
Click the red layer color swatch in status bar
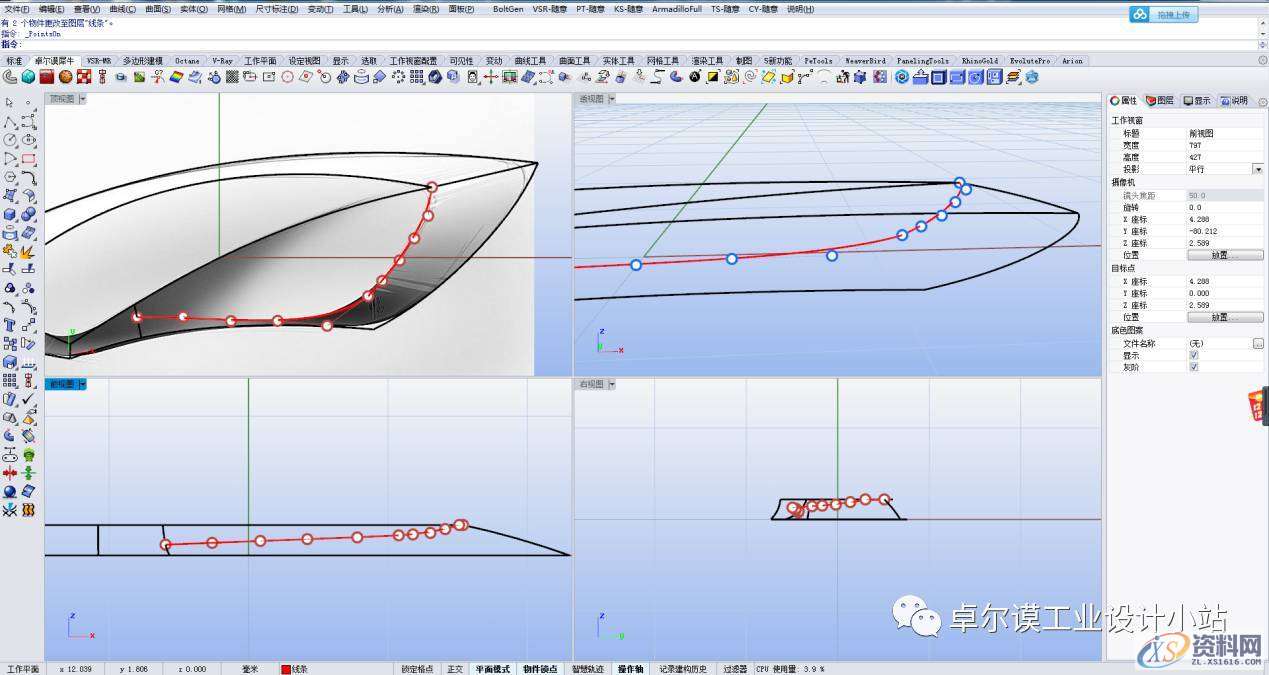pyautogui.click(x=286, y=669)
